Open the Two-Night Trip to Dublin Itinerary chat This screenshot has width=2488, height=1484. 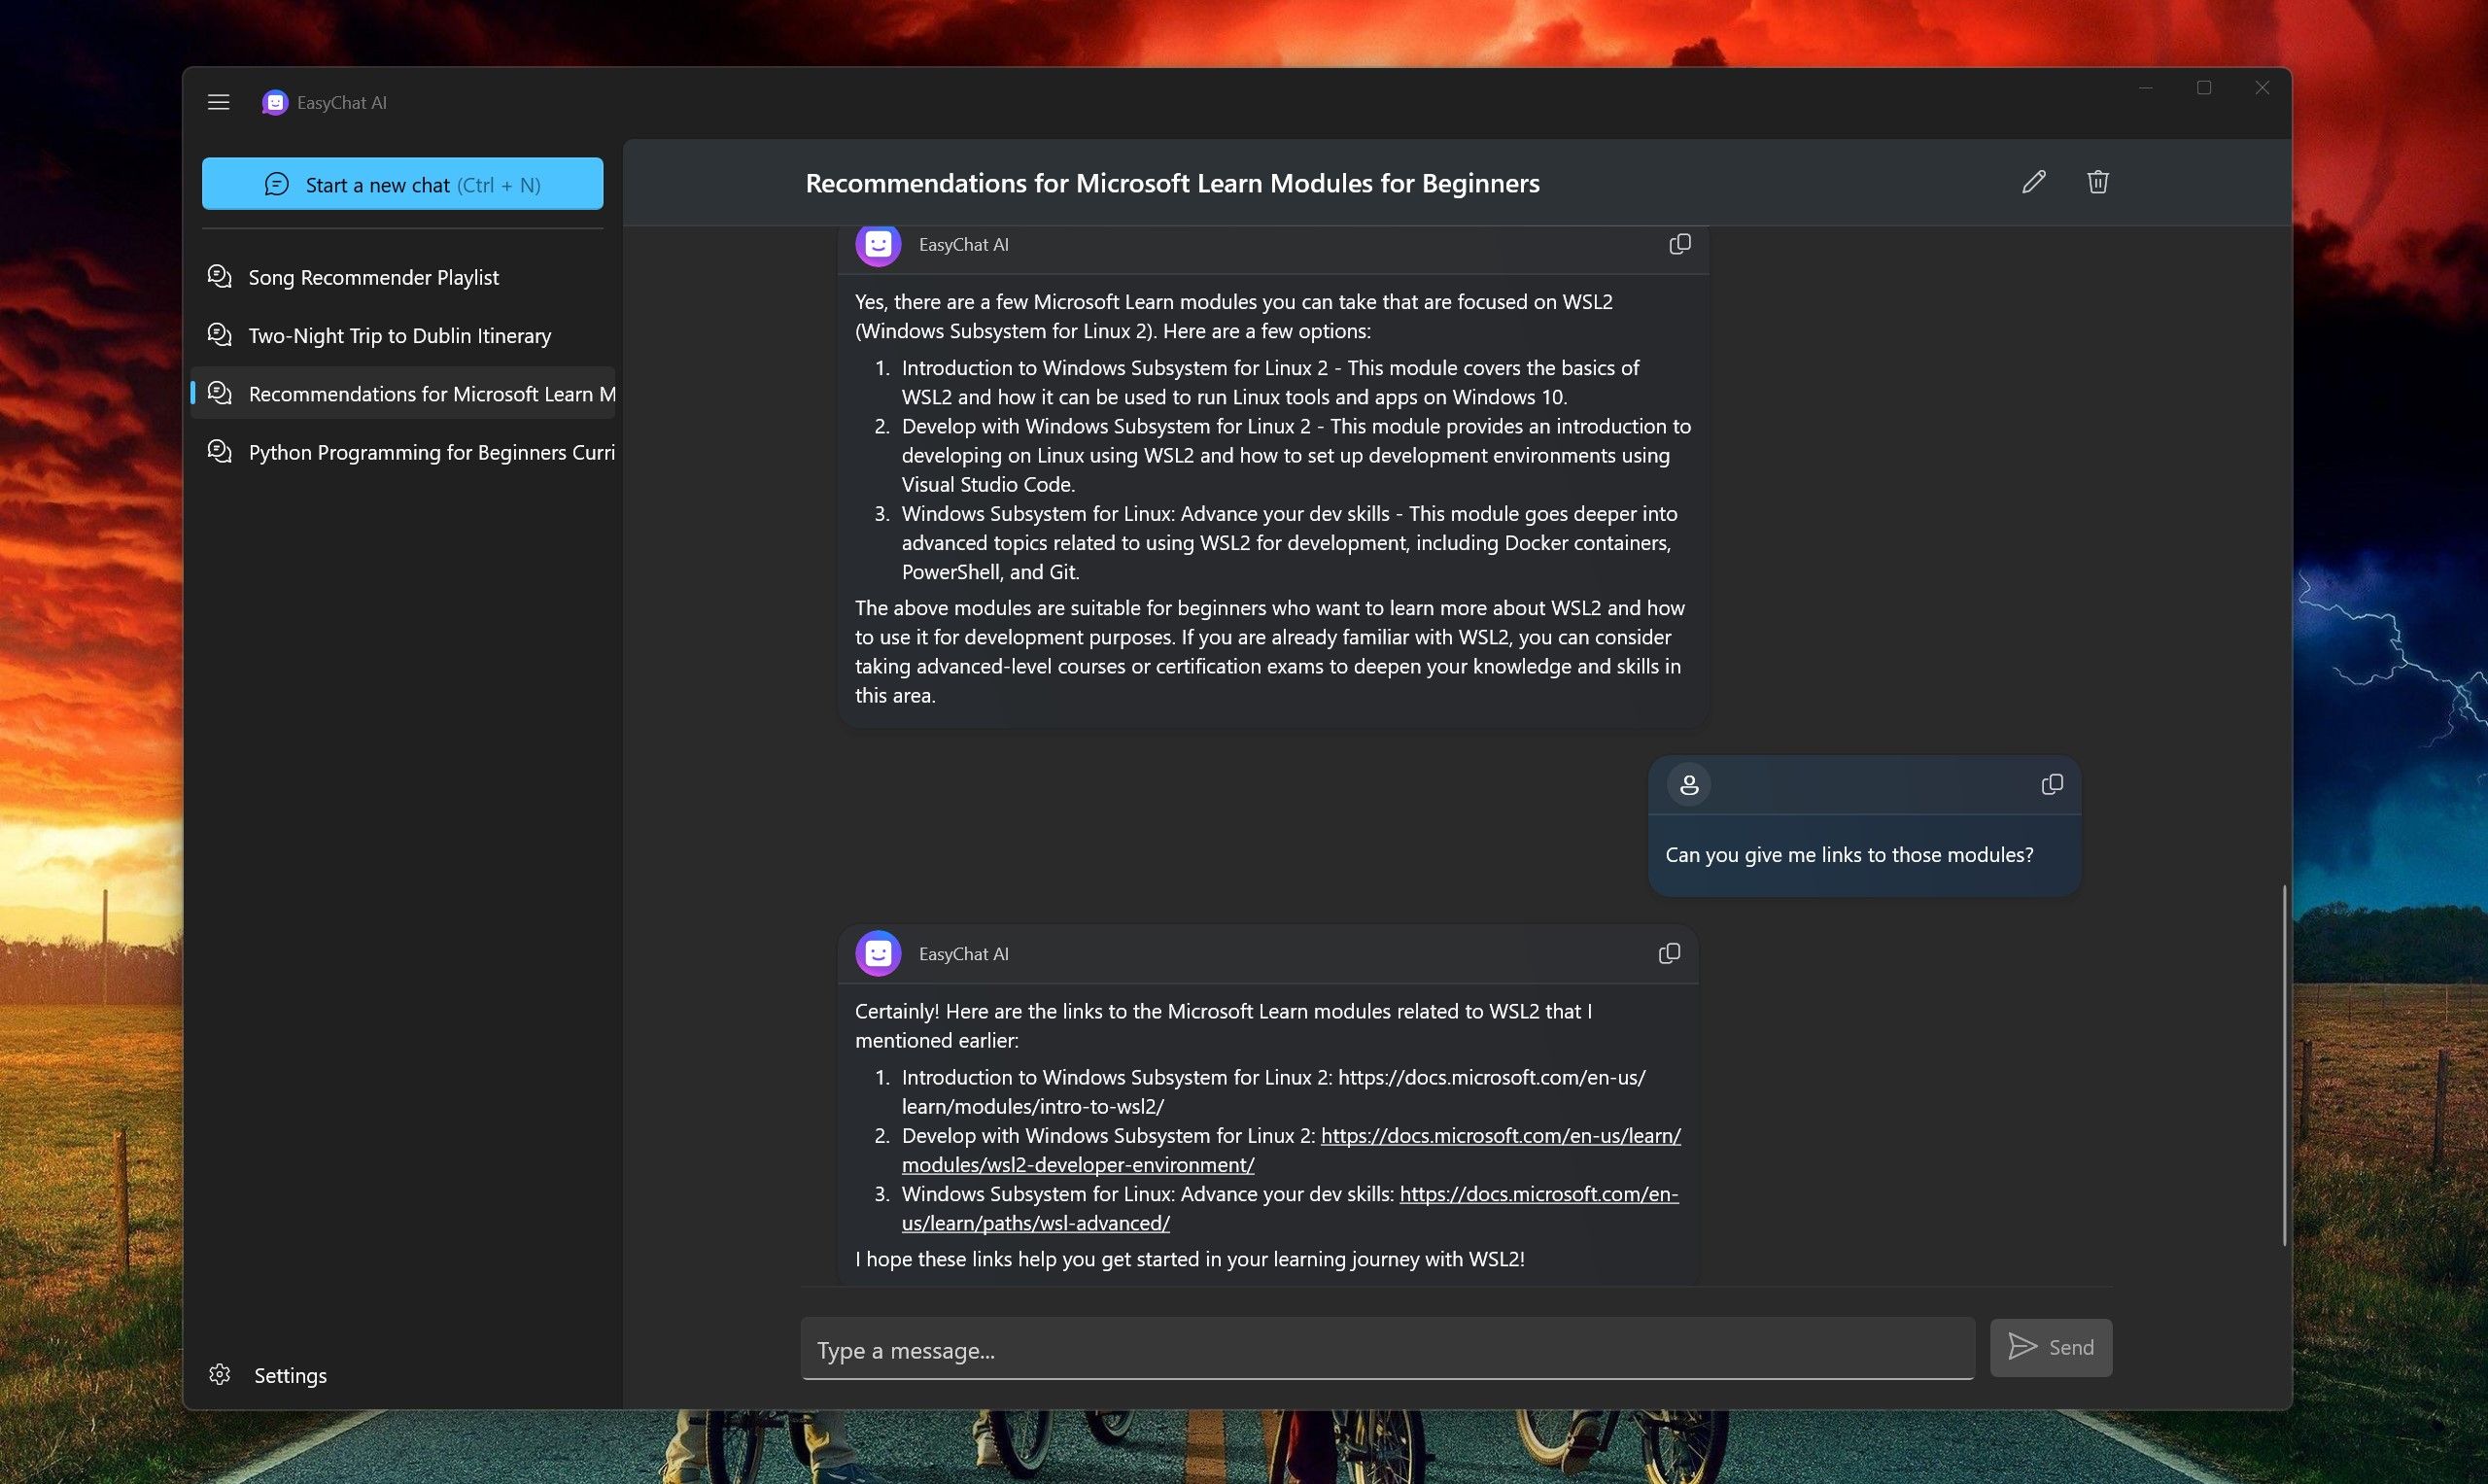(x=399, y=335)
